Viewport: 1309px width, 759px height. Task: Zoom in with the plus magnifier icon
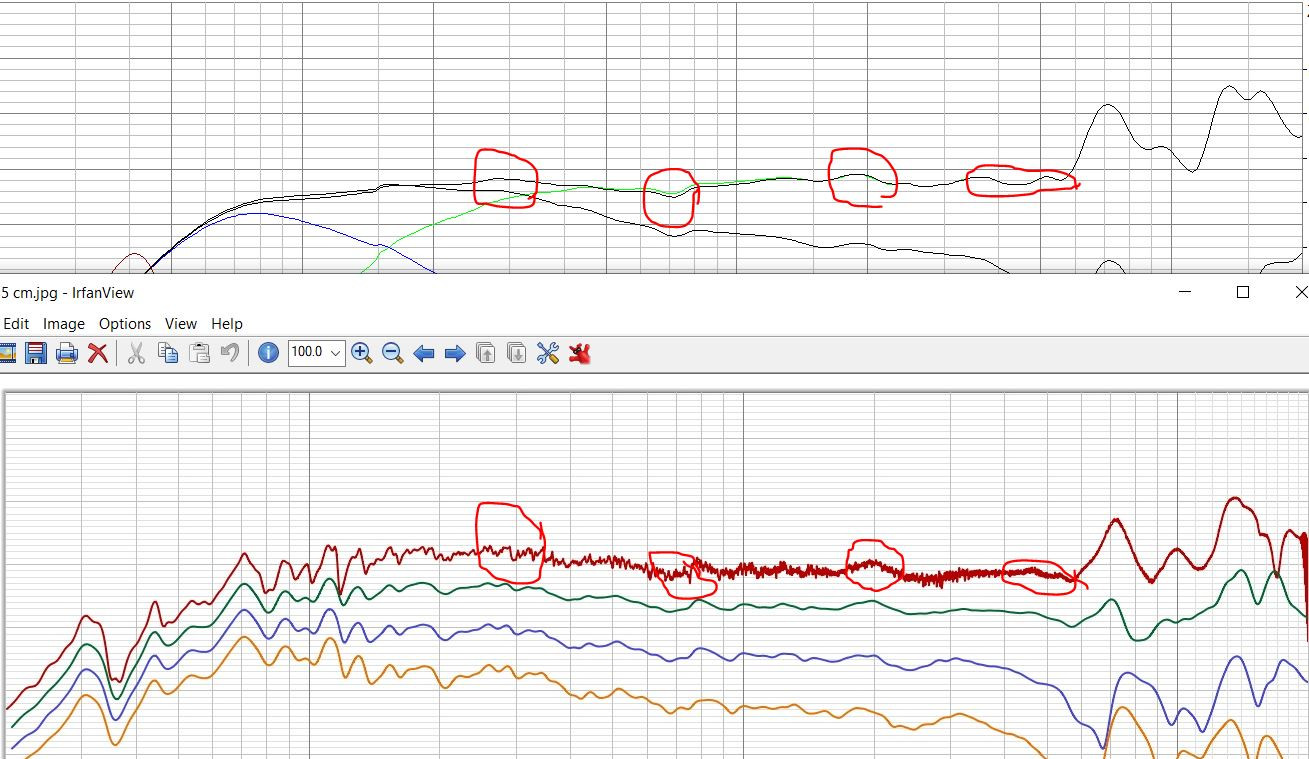click(362, 352)
